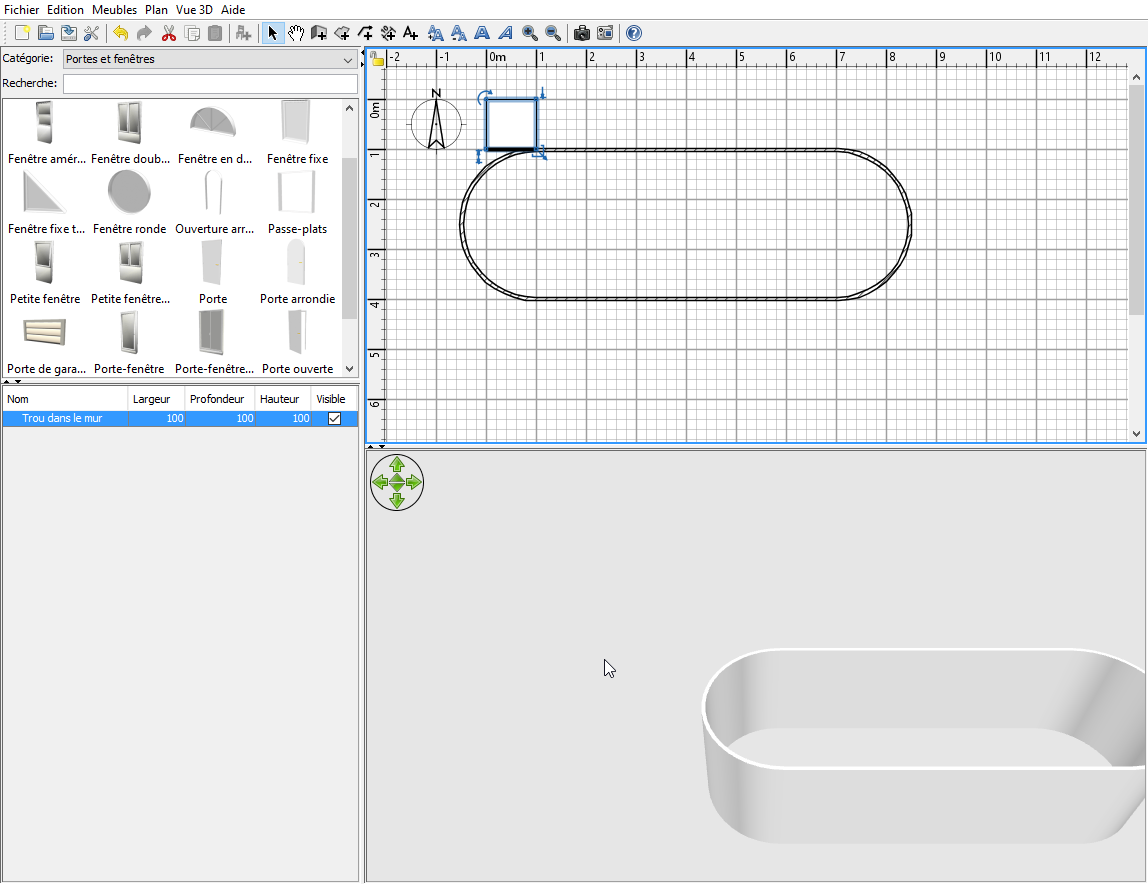Choose the Create walls tool
Screen dimensions: 1148x884
(x=318, y=33)
